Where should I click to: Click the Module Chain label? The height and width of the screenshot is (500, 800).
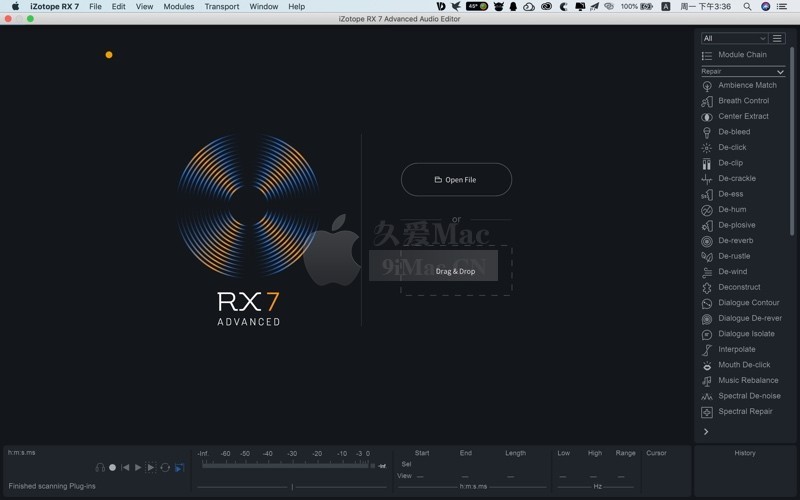tap(742, 55)
